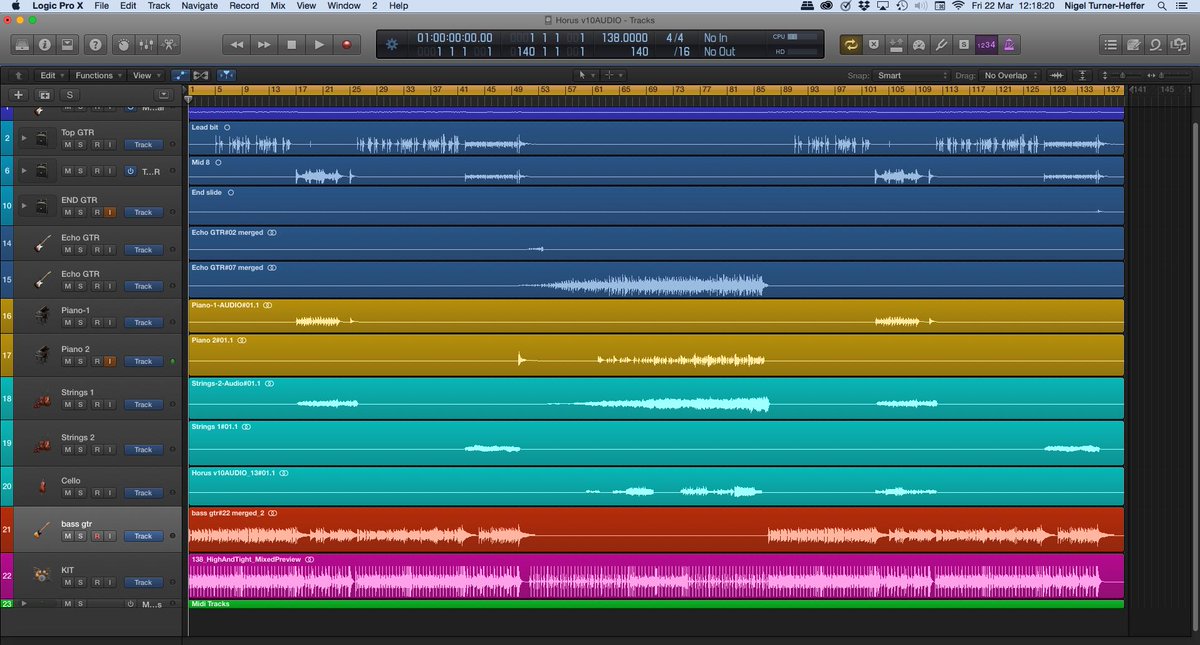This screenshot has width=1200, height=645.
Task: Open the Command-click tool menu
Action: (613, 75)
